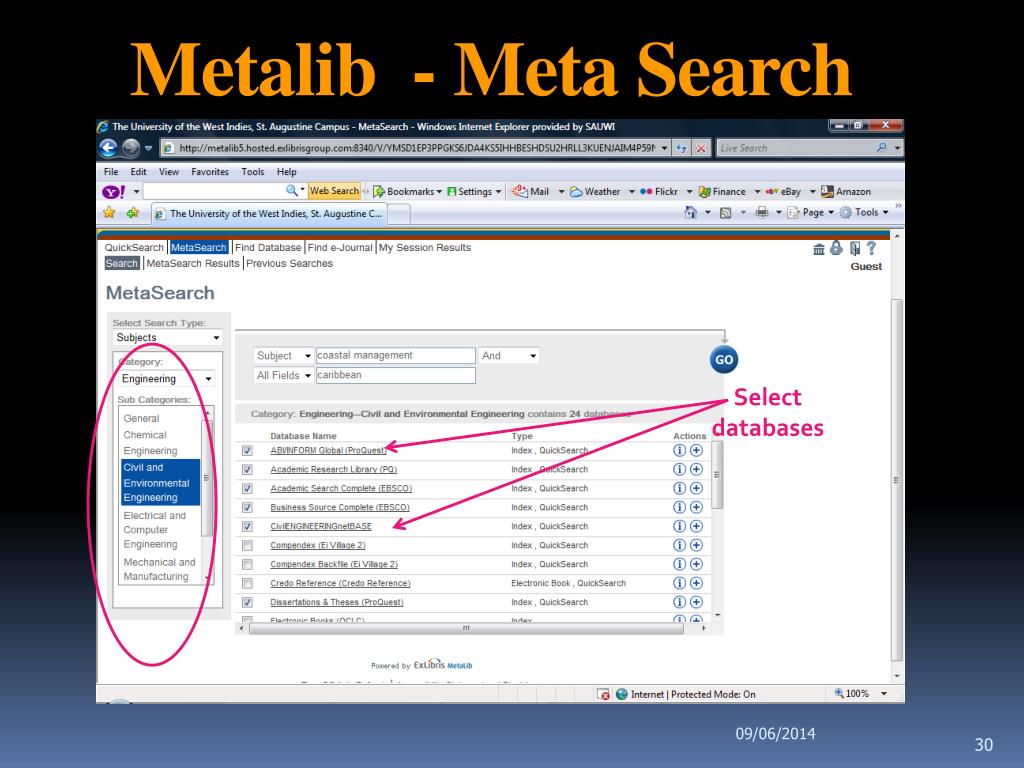Open All Fields dropdown
Viewport: 1024px width, 768px height.
pos(283,375)
